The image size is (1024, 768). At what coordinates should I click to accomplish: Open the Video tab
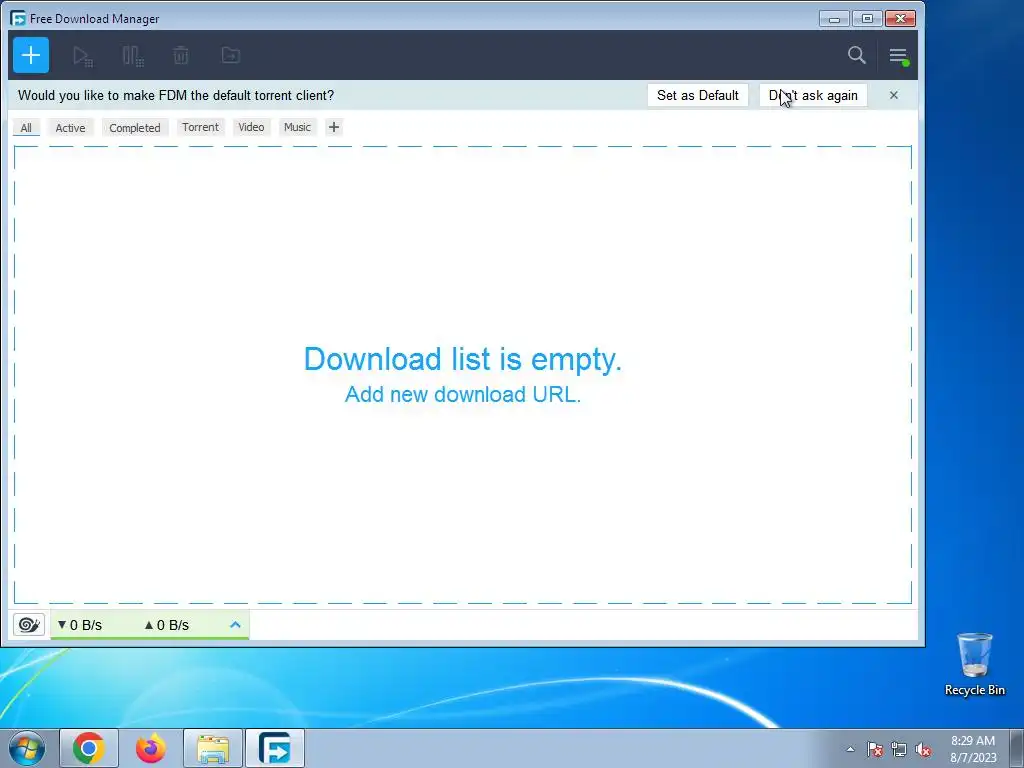click(x=251, y=127)
